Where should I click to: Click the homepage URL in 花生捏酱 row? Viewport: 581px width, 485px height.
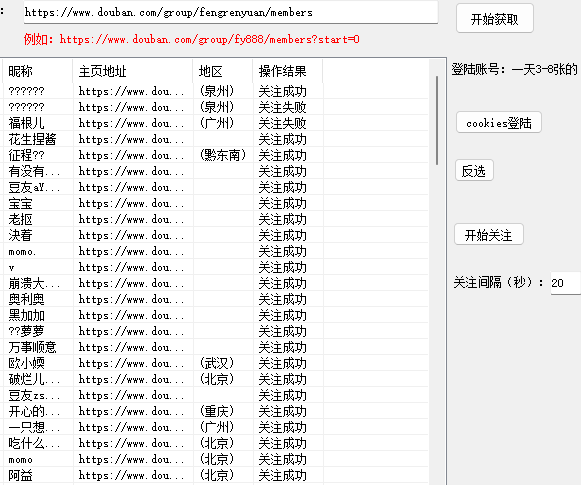click(x=131, y=139)
